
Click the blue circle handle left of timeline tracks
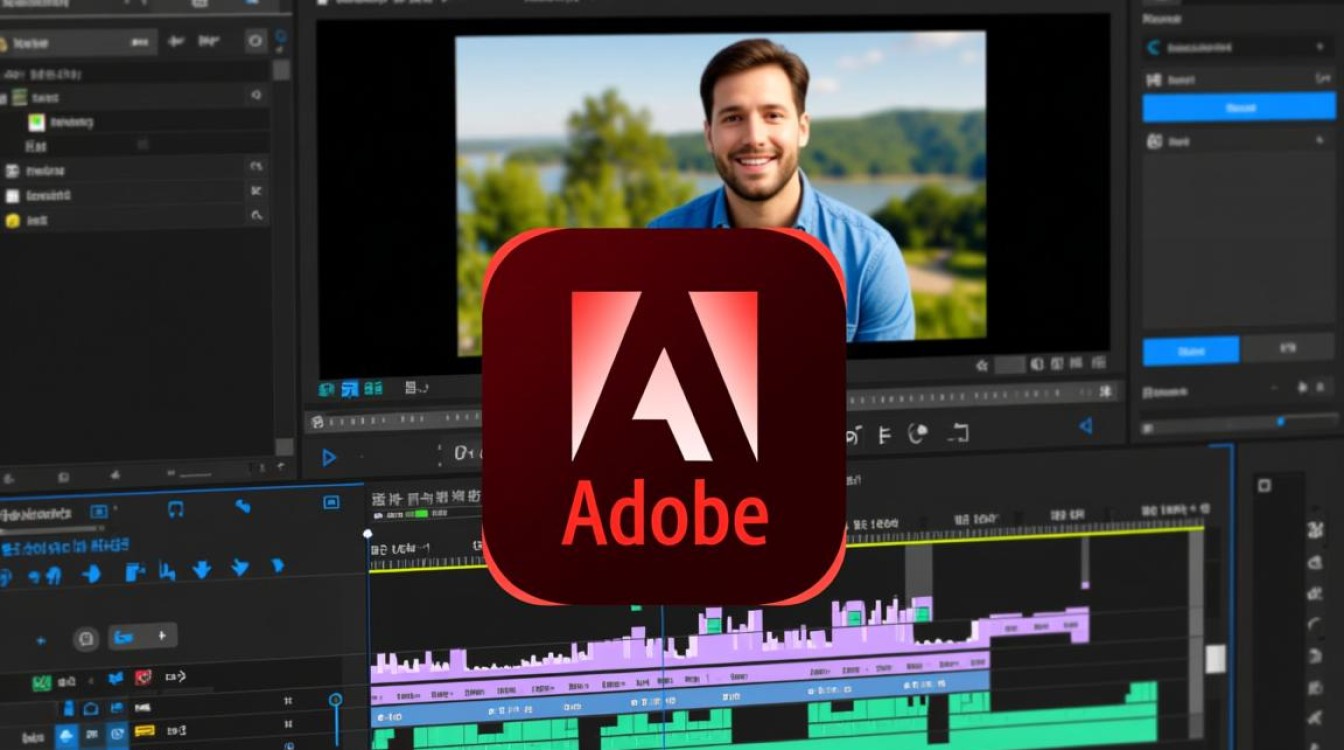[335, 699]
